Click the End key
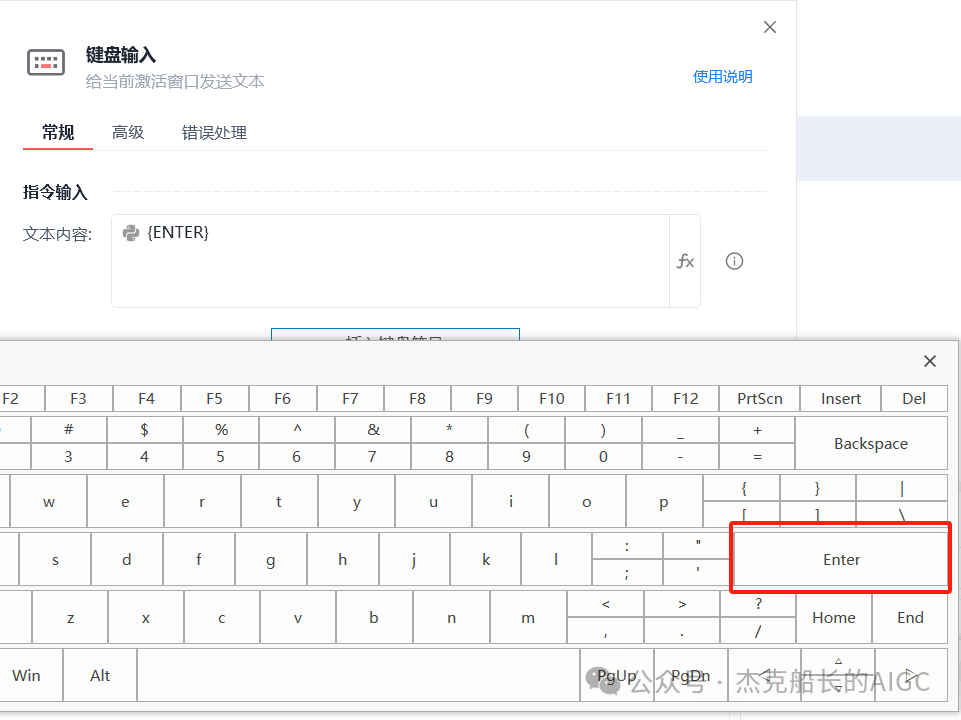 tap(910, 617)
